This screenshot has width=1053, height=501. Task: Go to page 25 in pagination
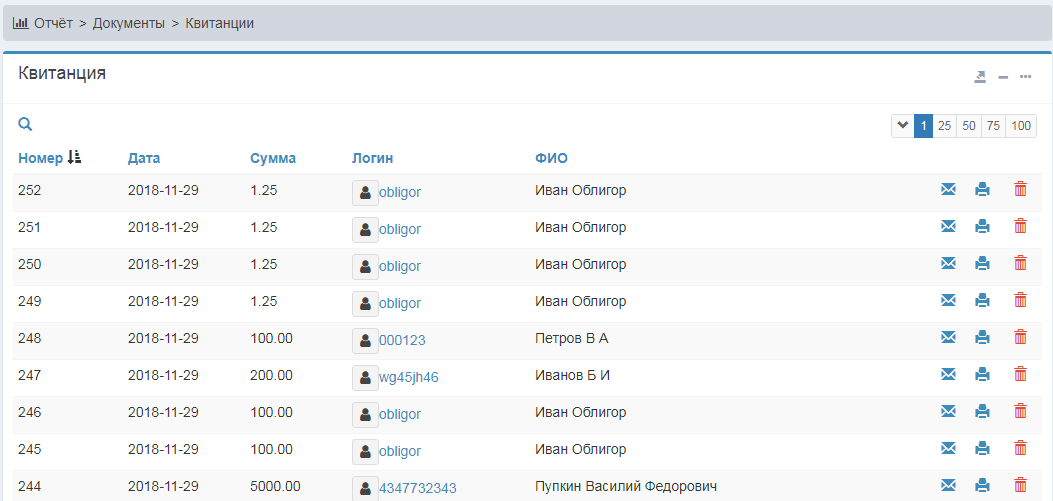[x=944, y=126]
